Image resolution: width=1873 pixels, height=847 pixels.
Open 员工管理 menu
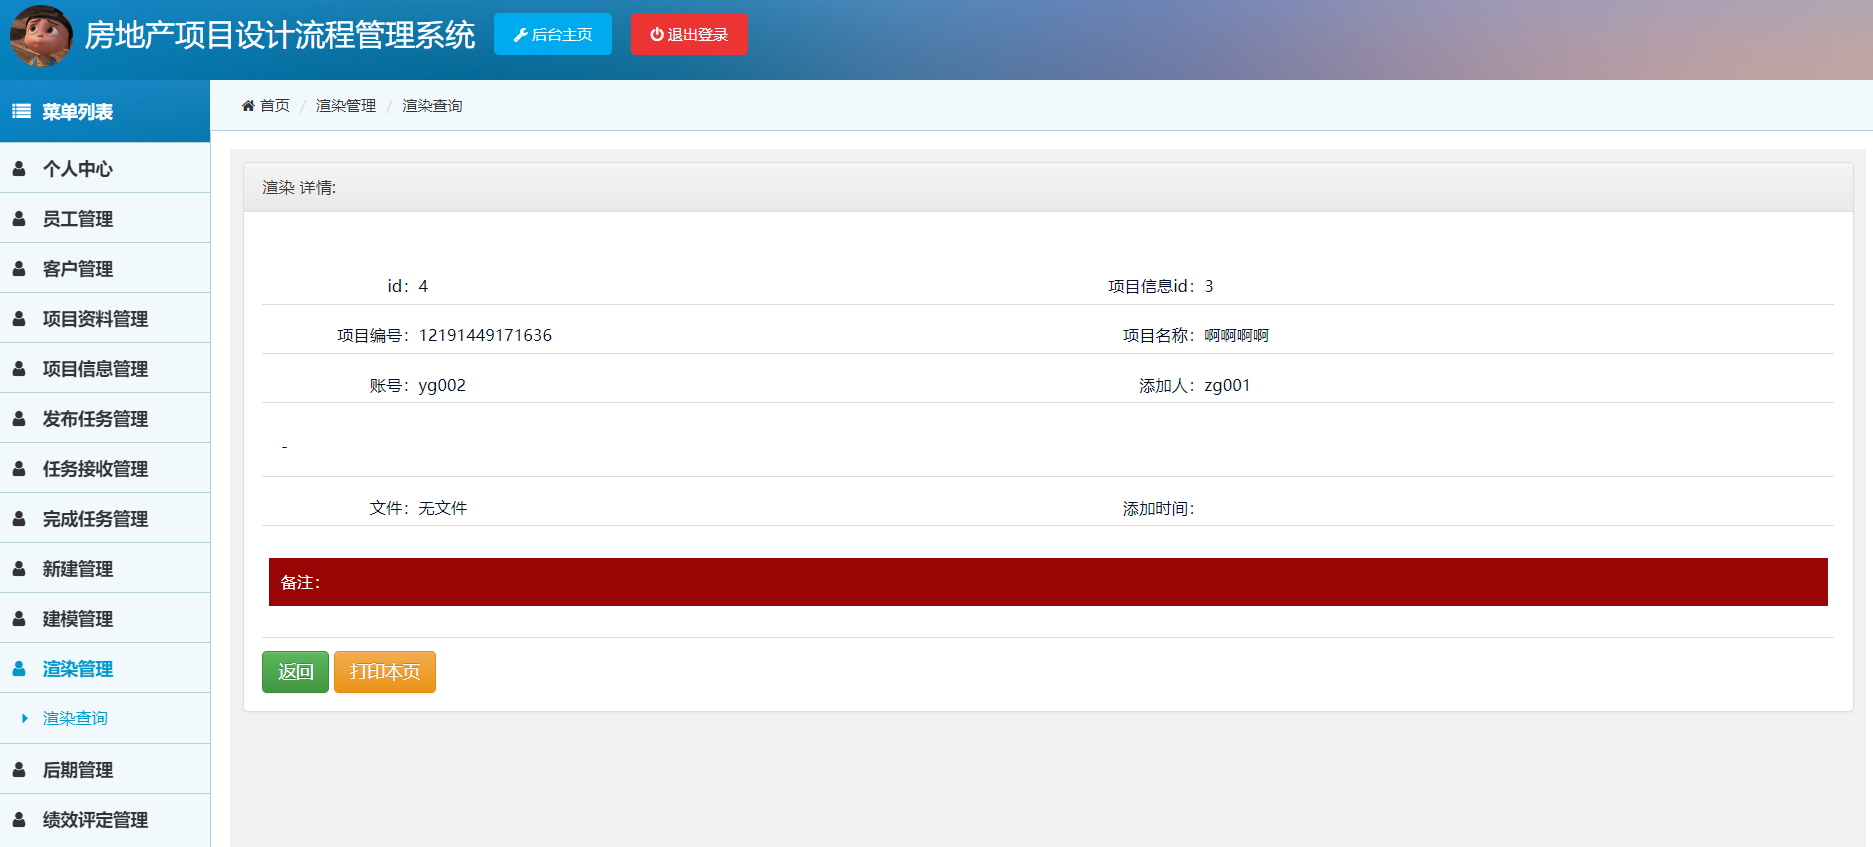pos(105,218)
